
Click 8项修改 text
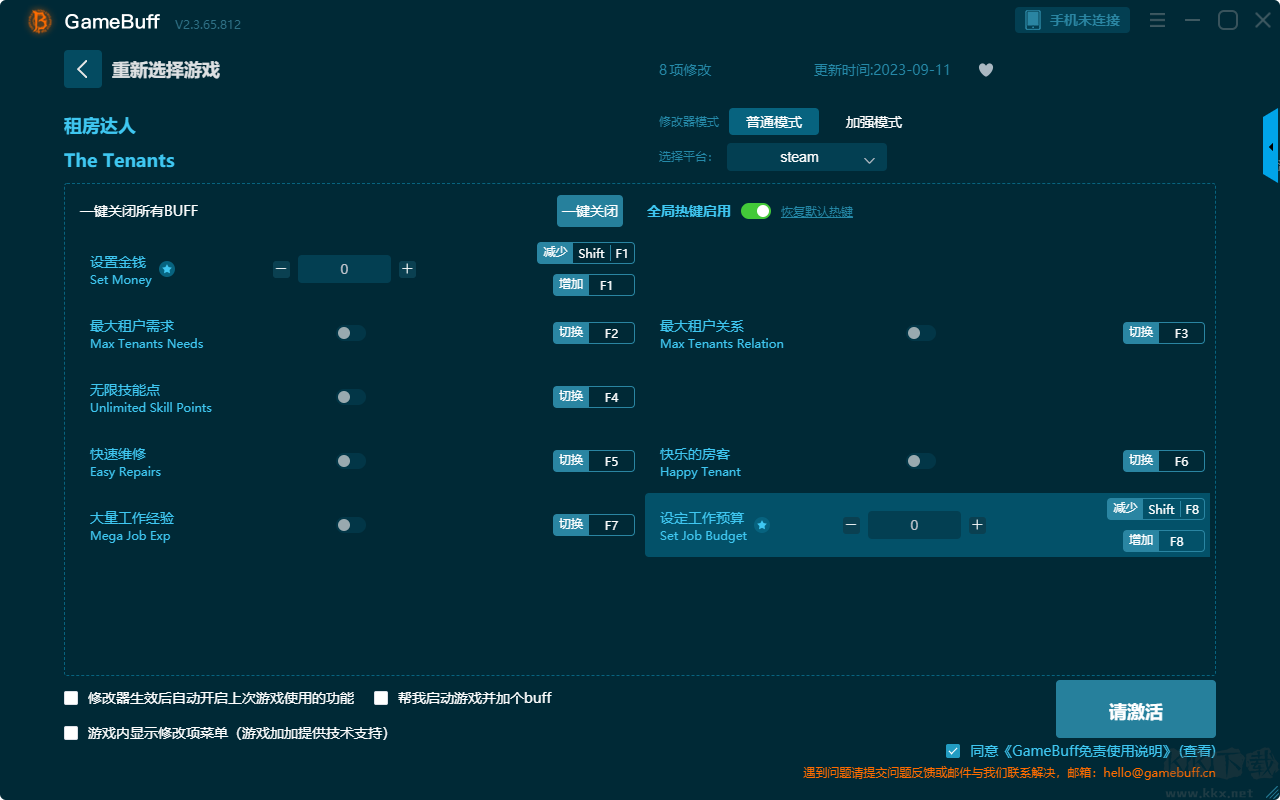click(685, 70)
